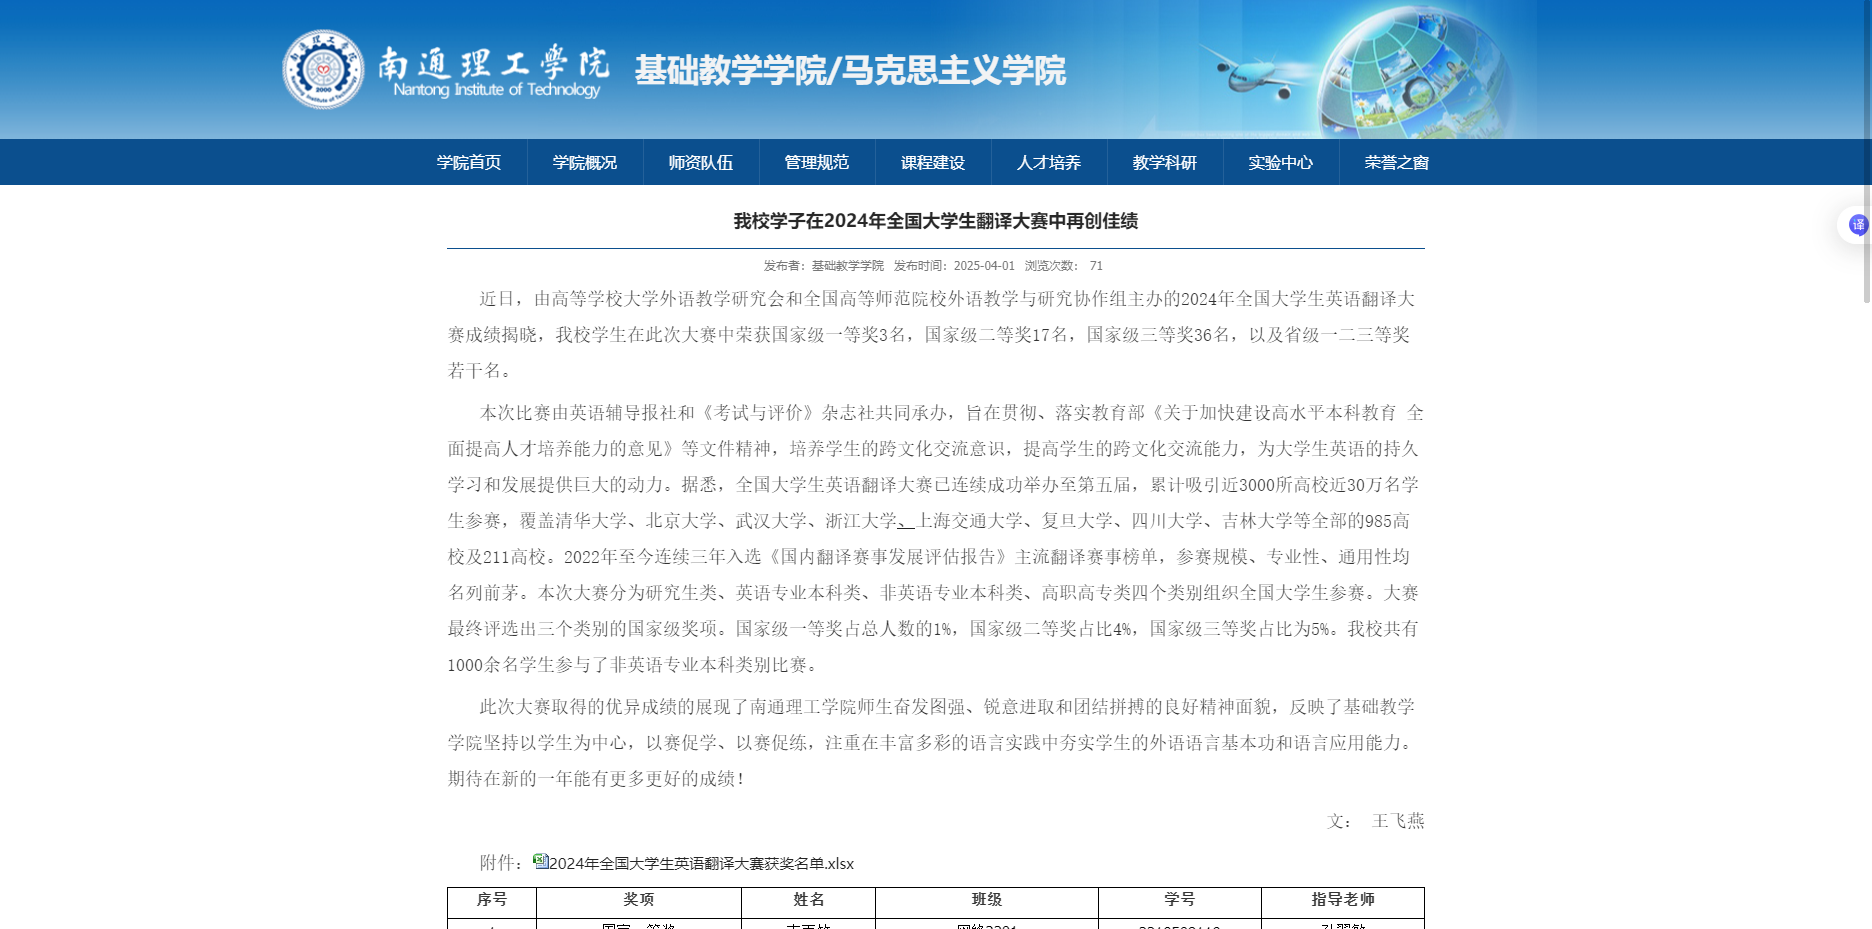
Task: Open the 学院概况 menu item
Action: point(585,163)
